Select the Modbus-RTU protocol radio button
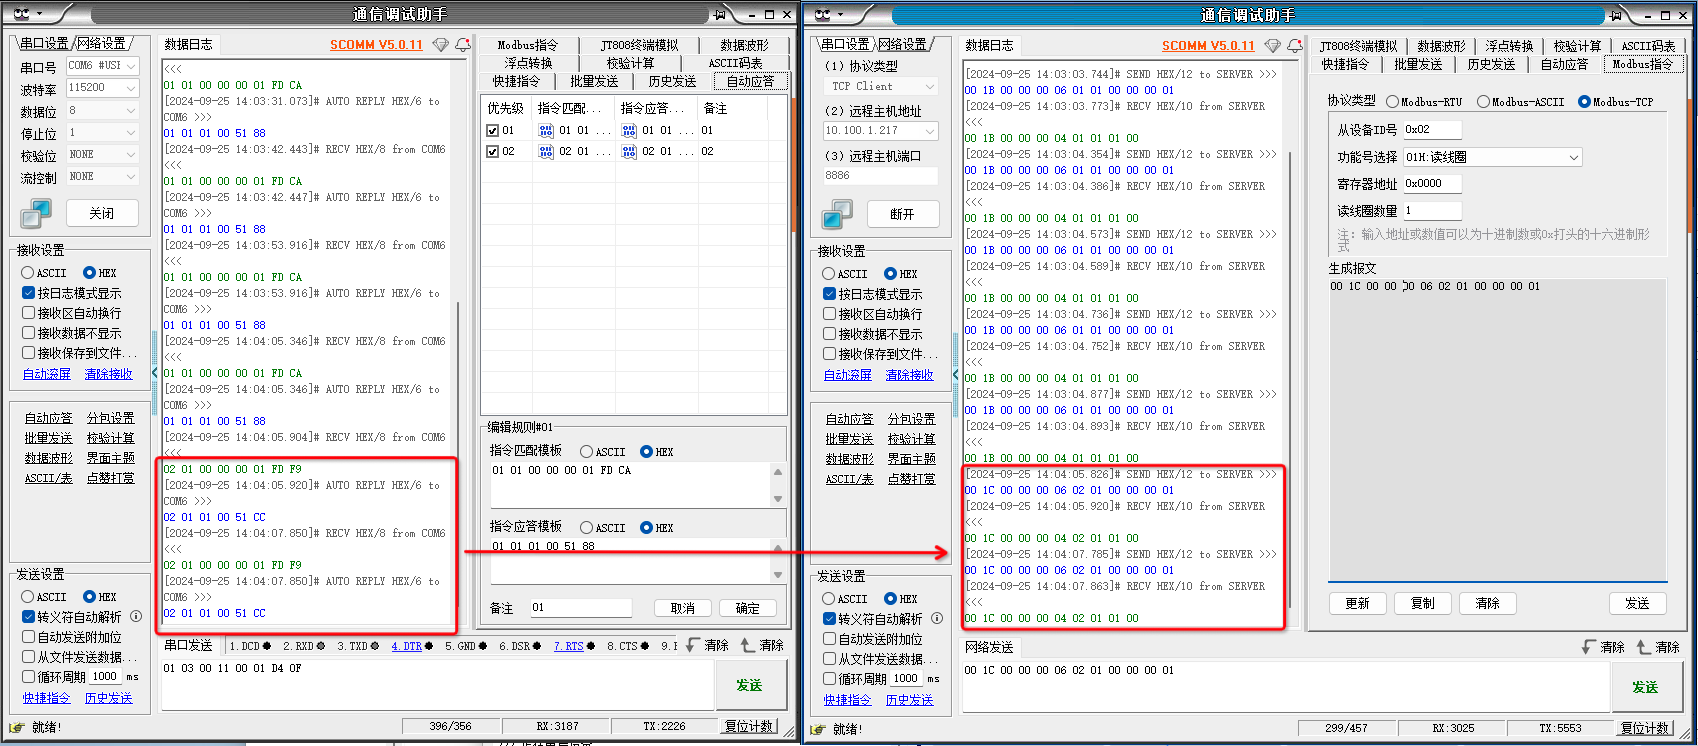This screenshot has height=746, width=1698. (x=1392, y=102)
